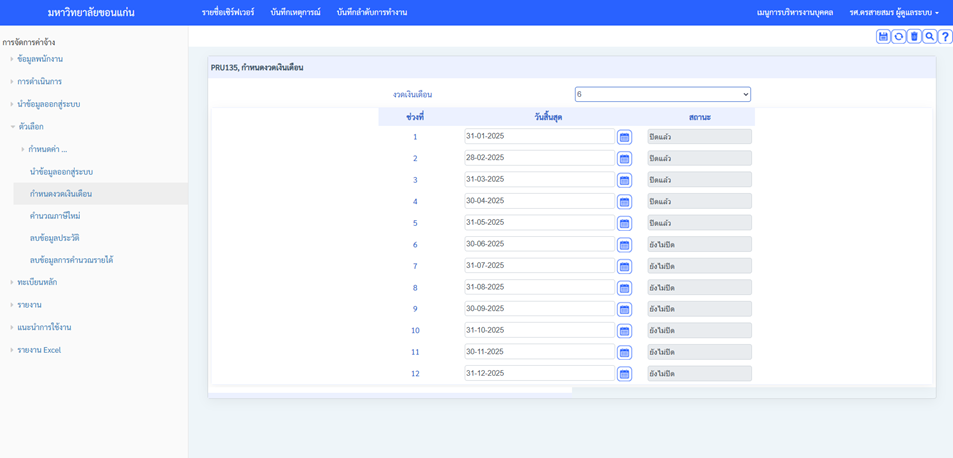The image size is (953, 458).
Task: Click the magnifying glass search icon
Action: coord(929,37)
